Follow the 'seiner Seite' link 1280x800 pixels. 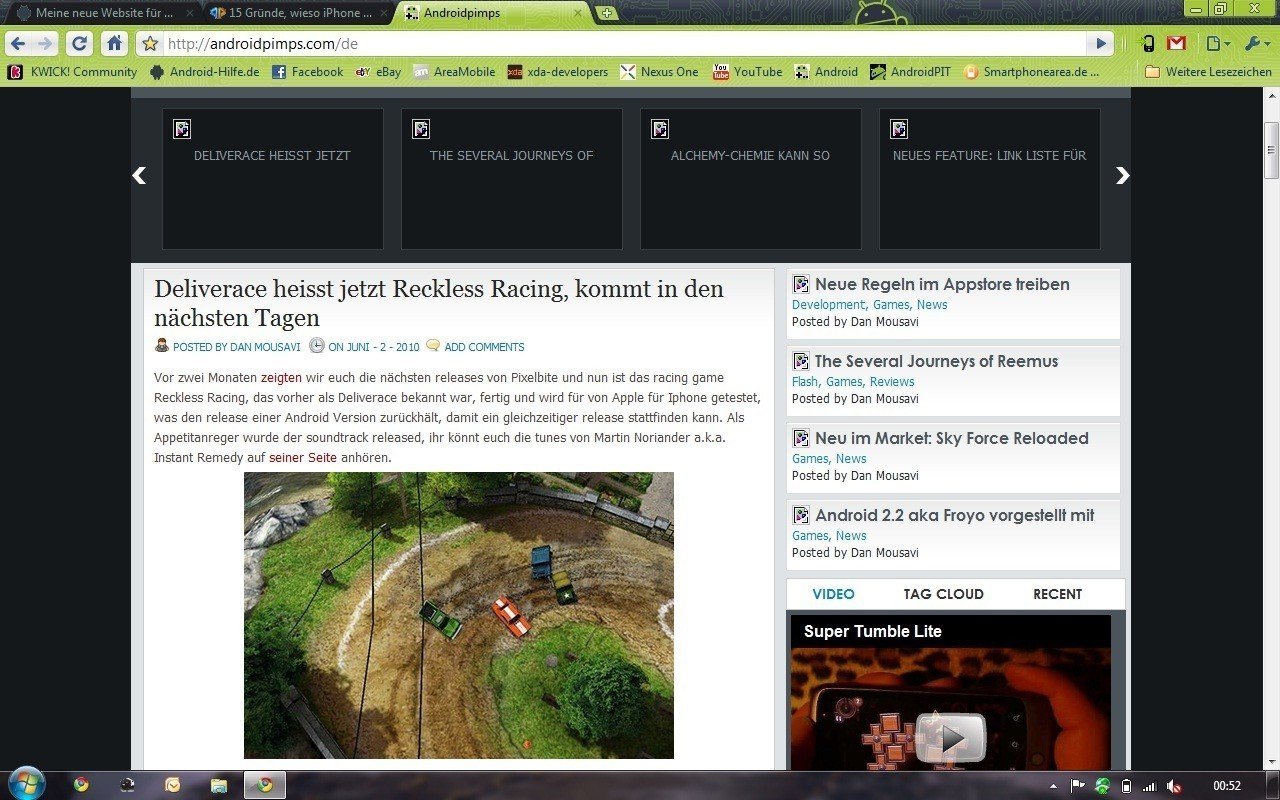(303, 458)
